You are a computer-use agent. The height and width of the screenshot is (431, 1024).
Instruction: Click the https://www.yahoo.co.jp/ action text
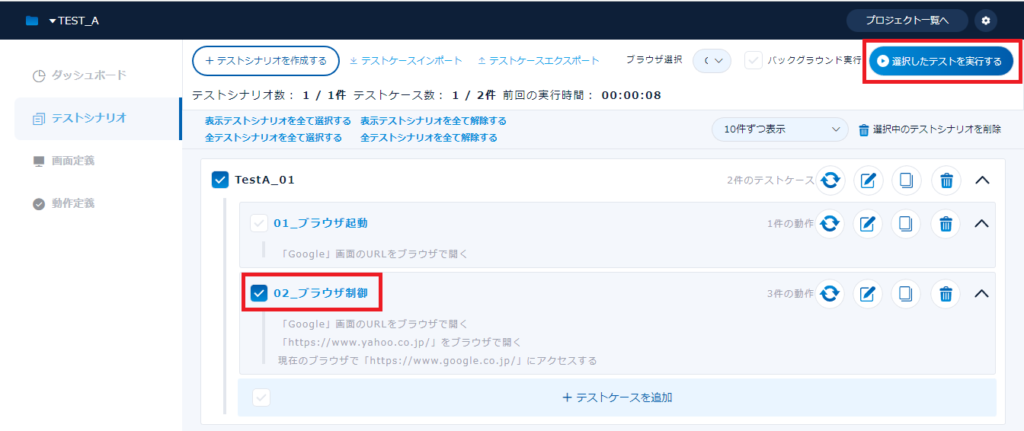[x=401, y=342]
